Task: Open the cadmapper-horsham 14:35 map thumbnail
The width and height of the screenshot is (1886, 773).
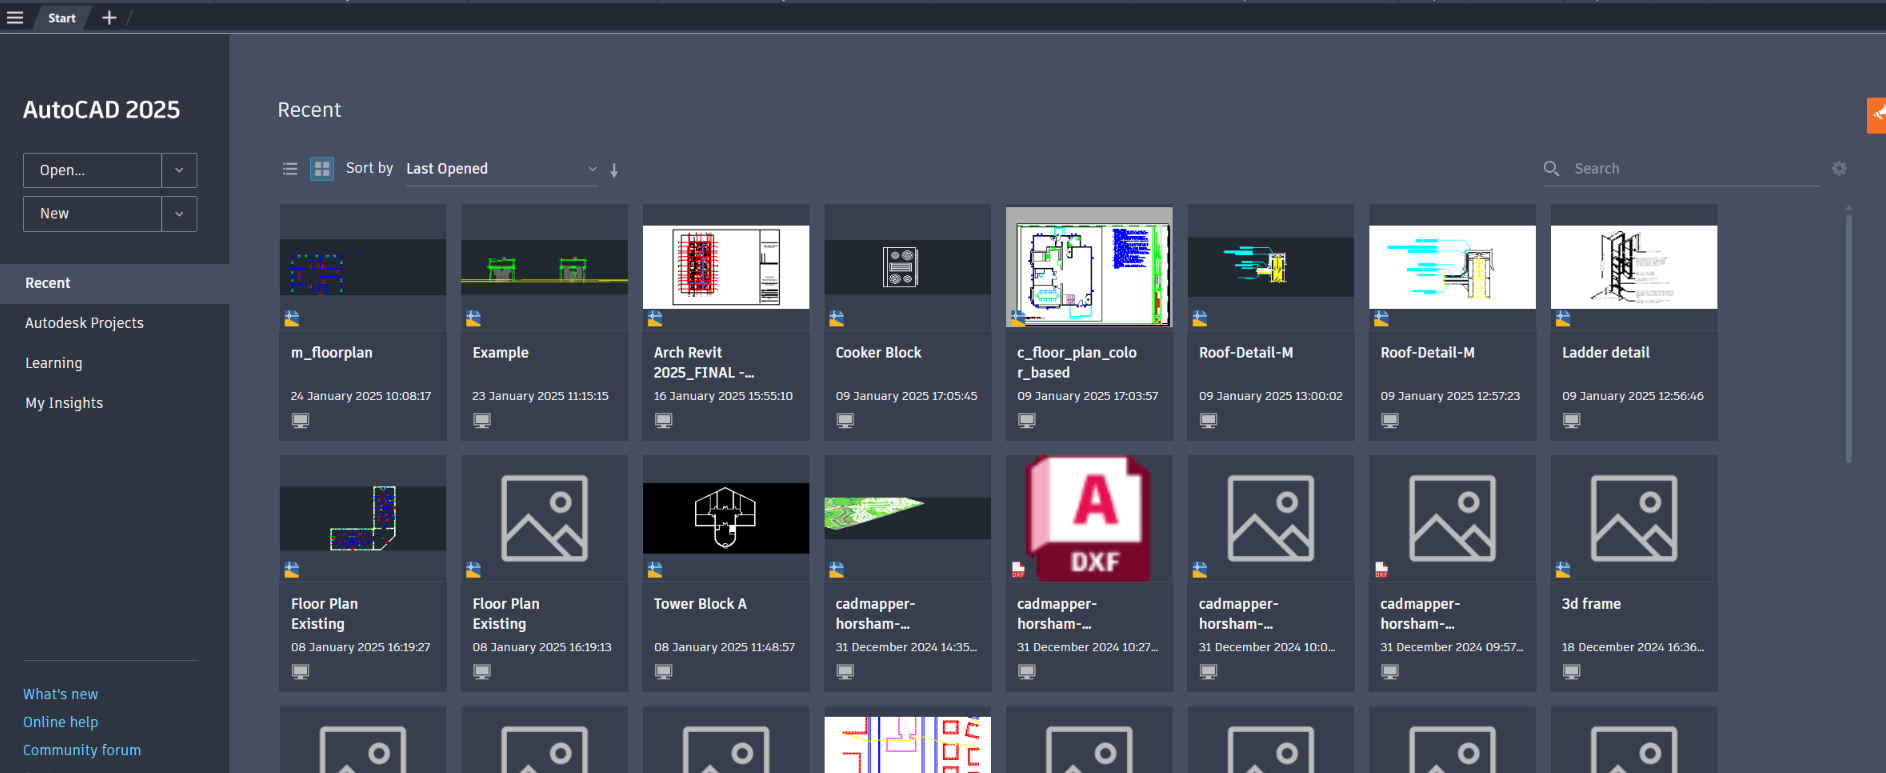Action: (x=908, y=518)
